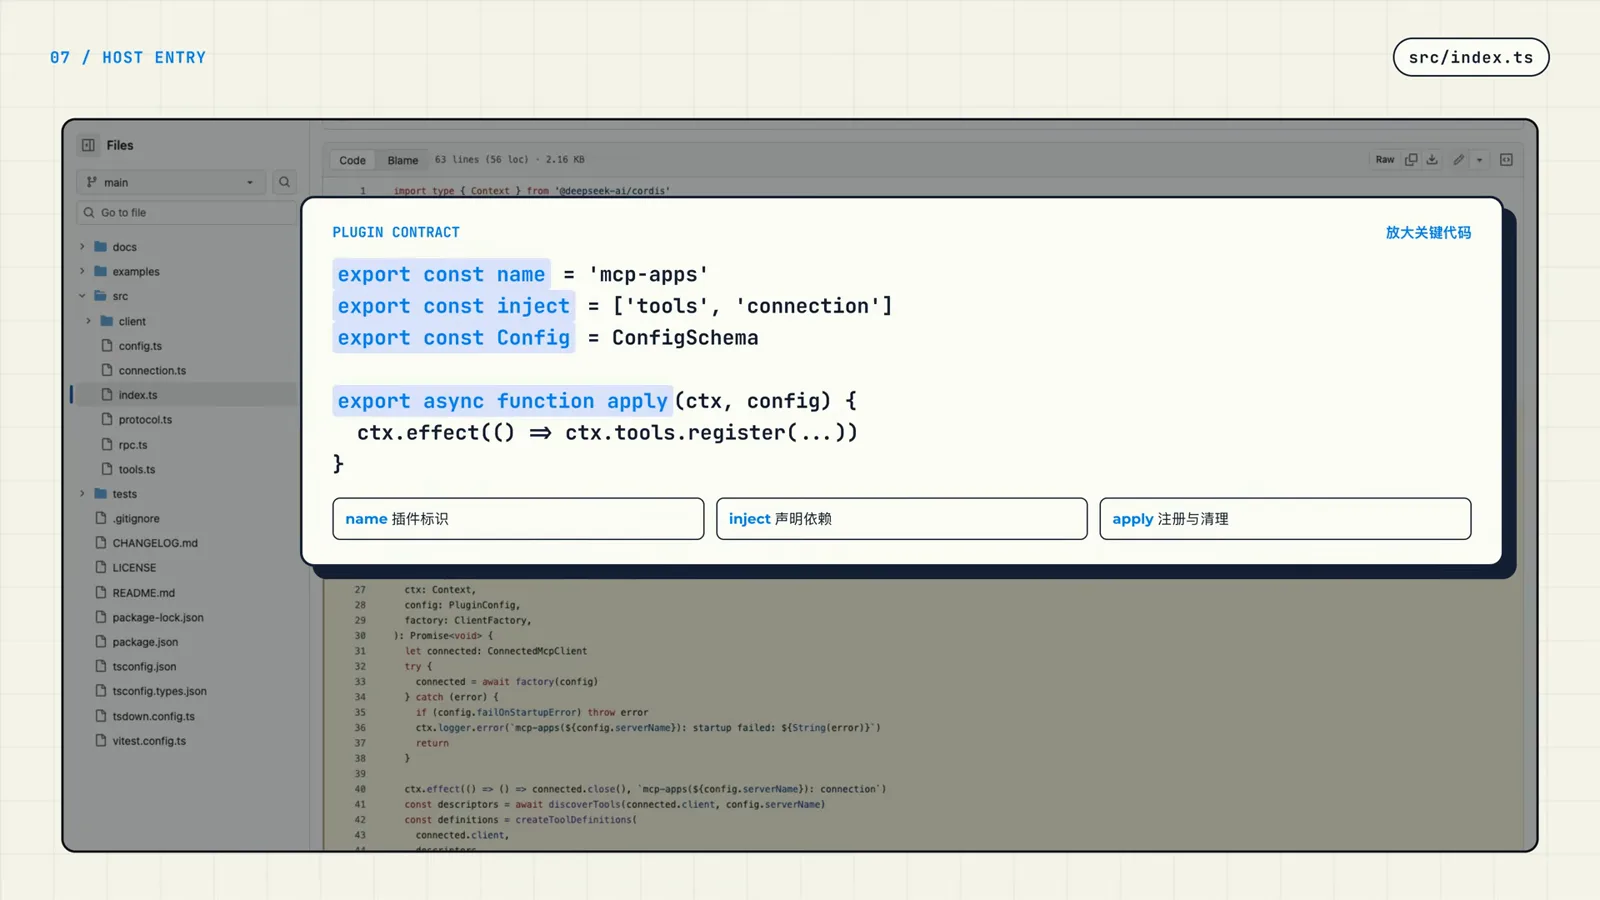Click the highlighted 'export const Config' code

tap(453, 338)
